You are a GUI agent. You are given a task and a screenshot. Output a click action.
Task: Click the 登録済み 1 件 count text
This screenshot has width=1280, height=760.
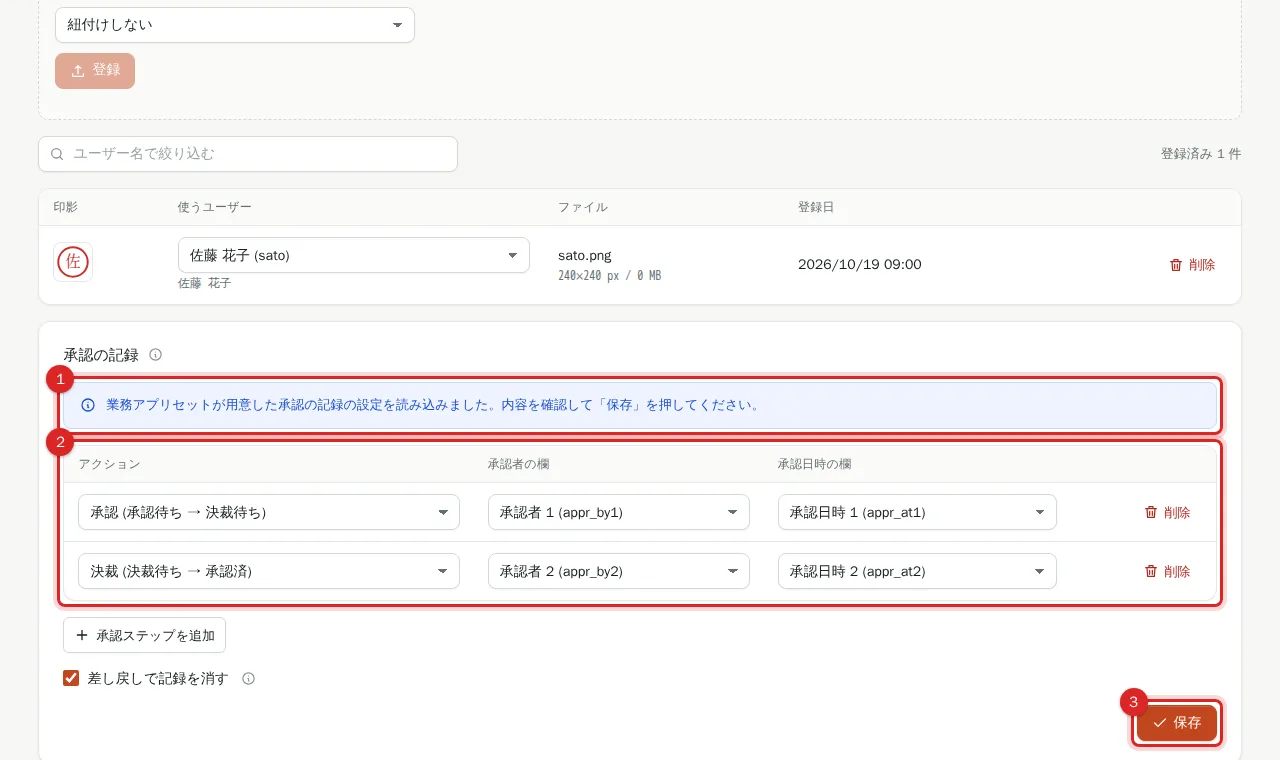pos(1201,154)
